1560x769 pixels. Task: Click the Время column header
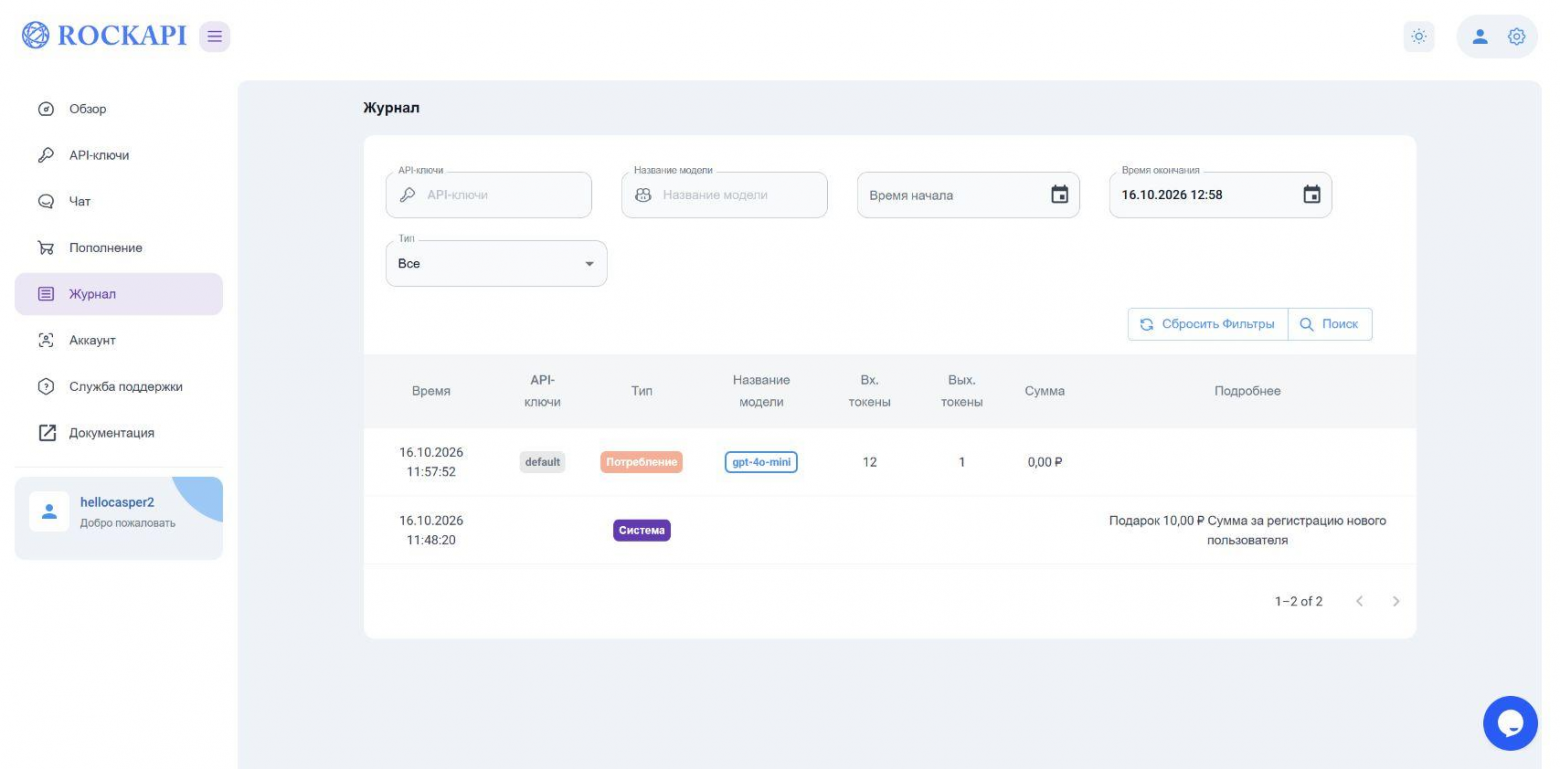tap(431, 391)
